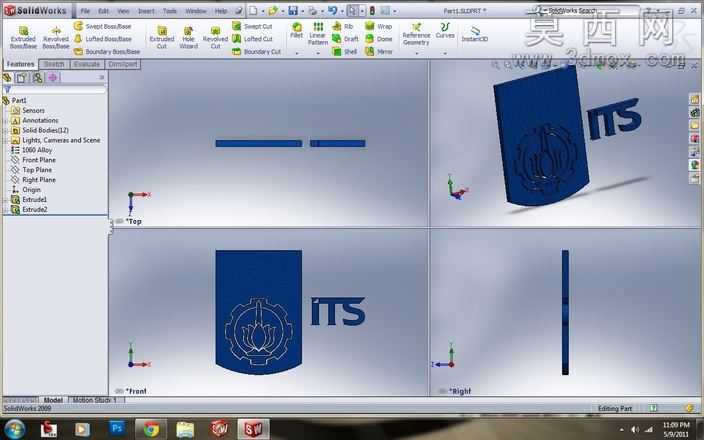Click the New document icon
The width and height of the screenshot is (704, 440).
click(x=254, y=10)
